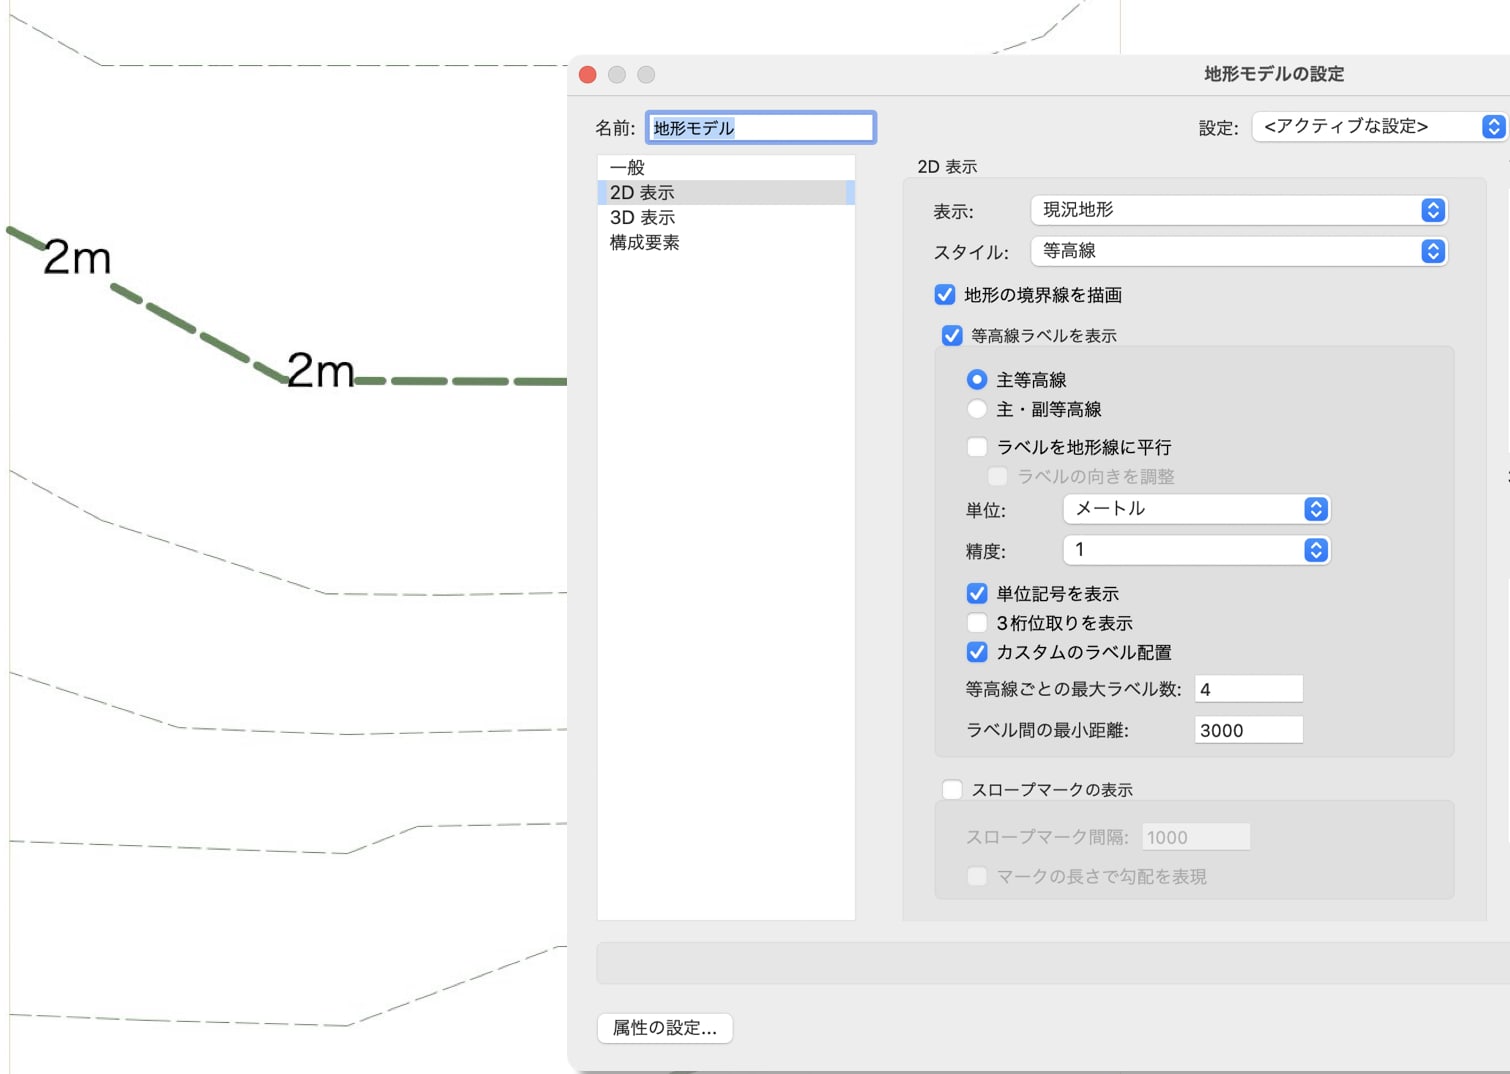The width and height of the screenshot is (1510, 1074).
Task: Click the 2m label on the bold contour's horizontal run
Action: coord(320,371)
